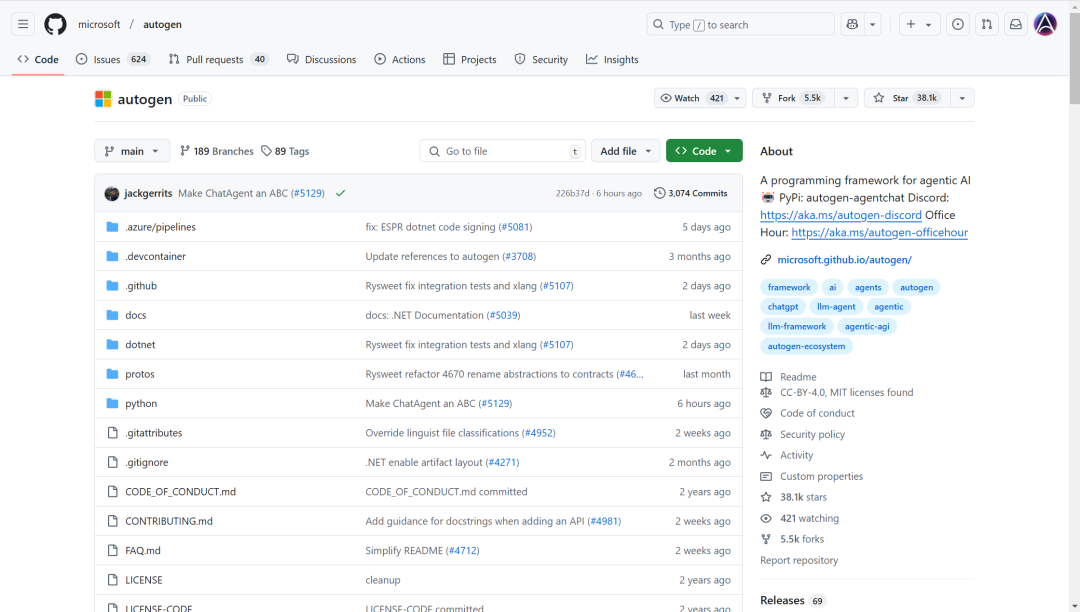Open the user profile avatar menu
This screenshot has width=1080, height=612.
coord(1045,24)
